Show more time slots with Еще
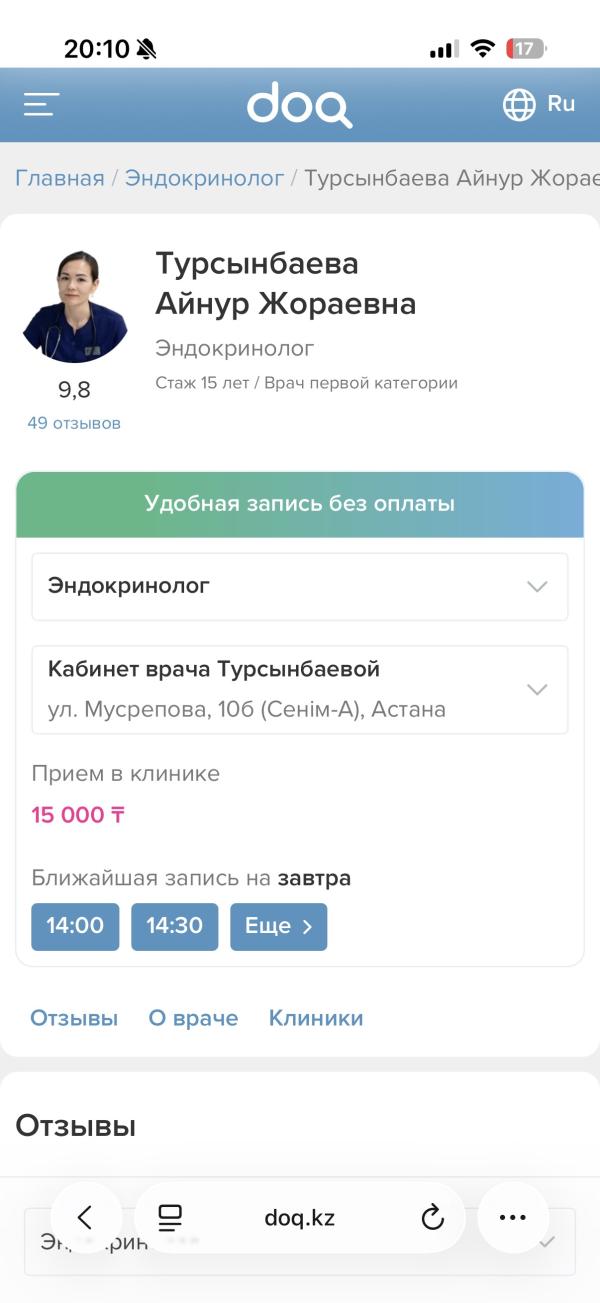This screenshot has width=600, height=1303. point(278,926)
